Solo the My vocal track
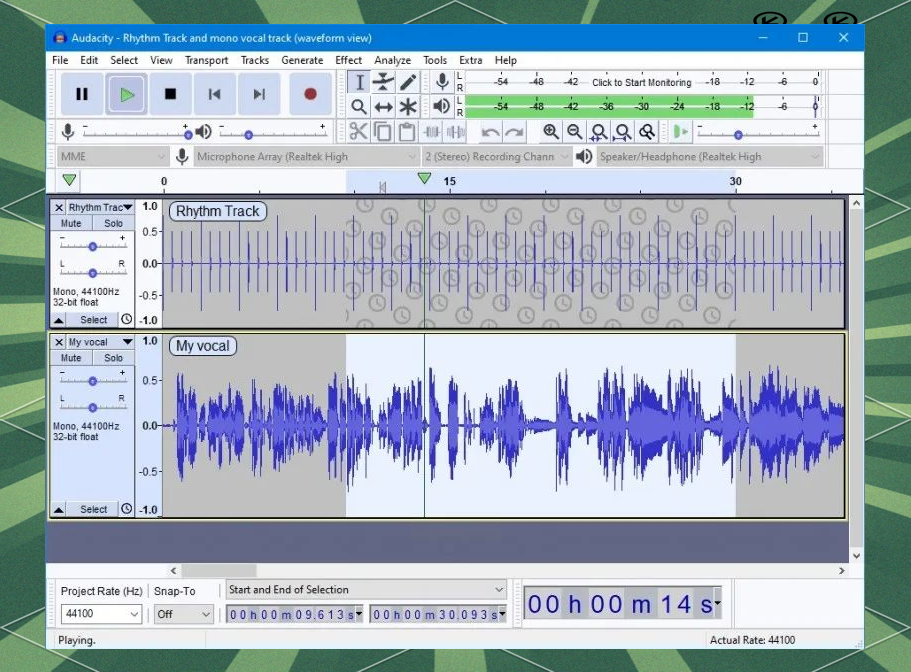The width and height of the screenshot is (911, 672). [113, 358]
